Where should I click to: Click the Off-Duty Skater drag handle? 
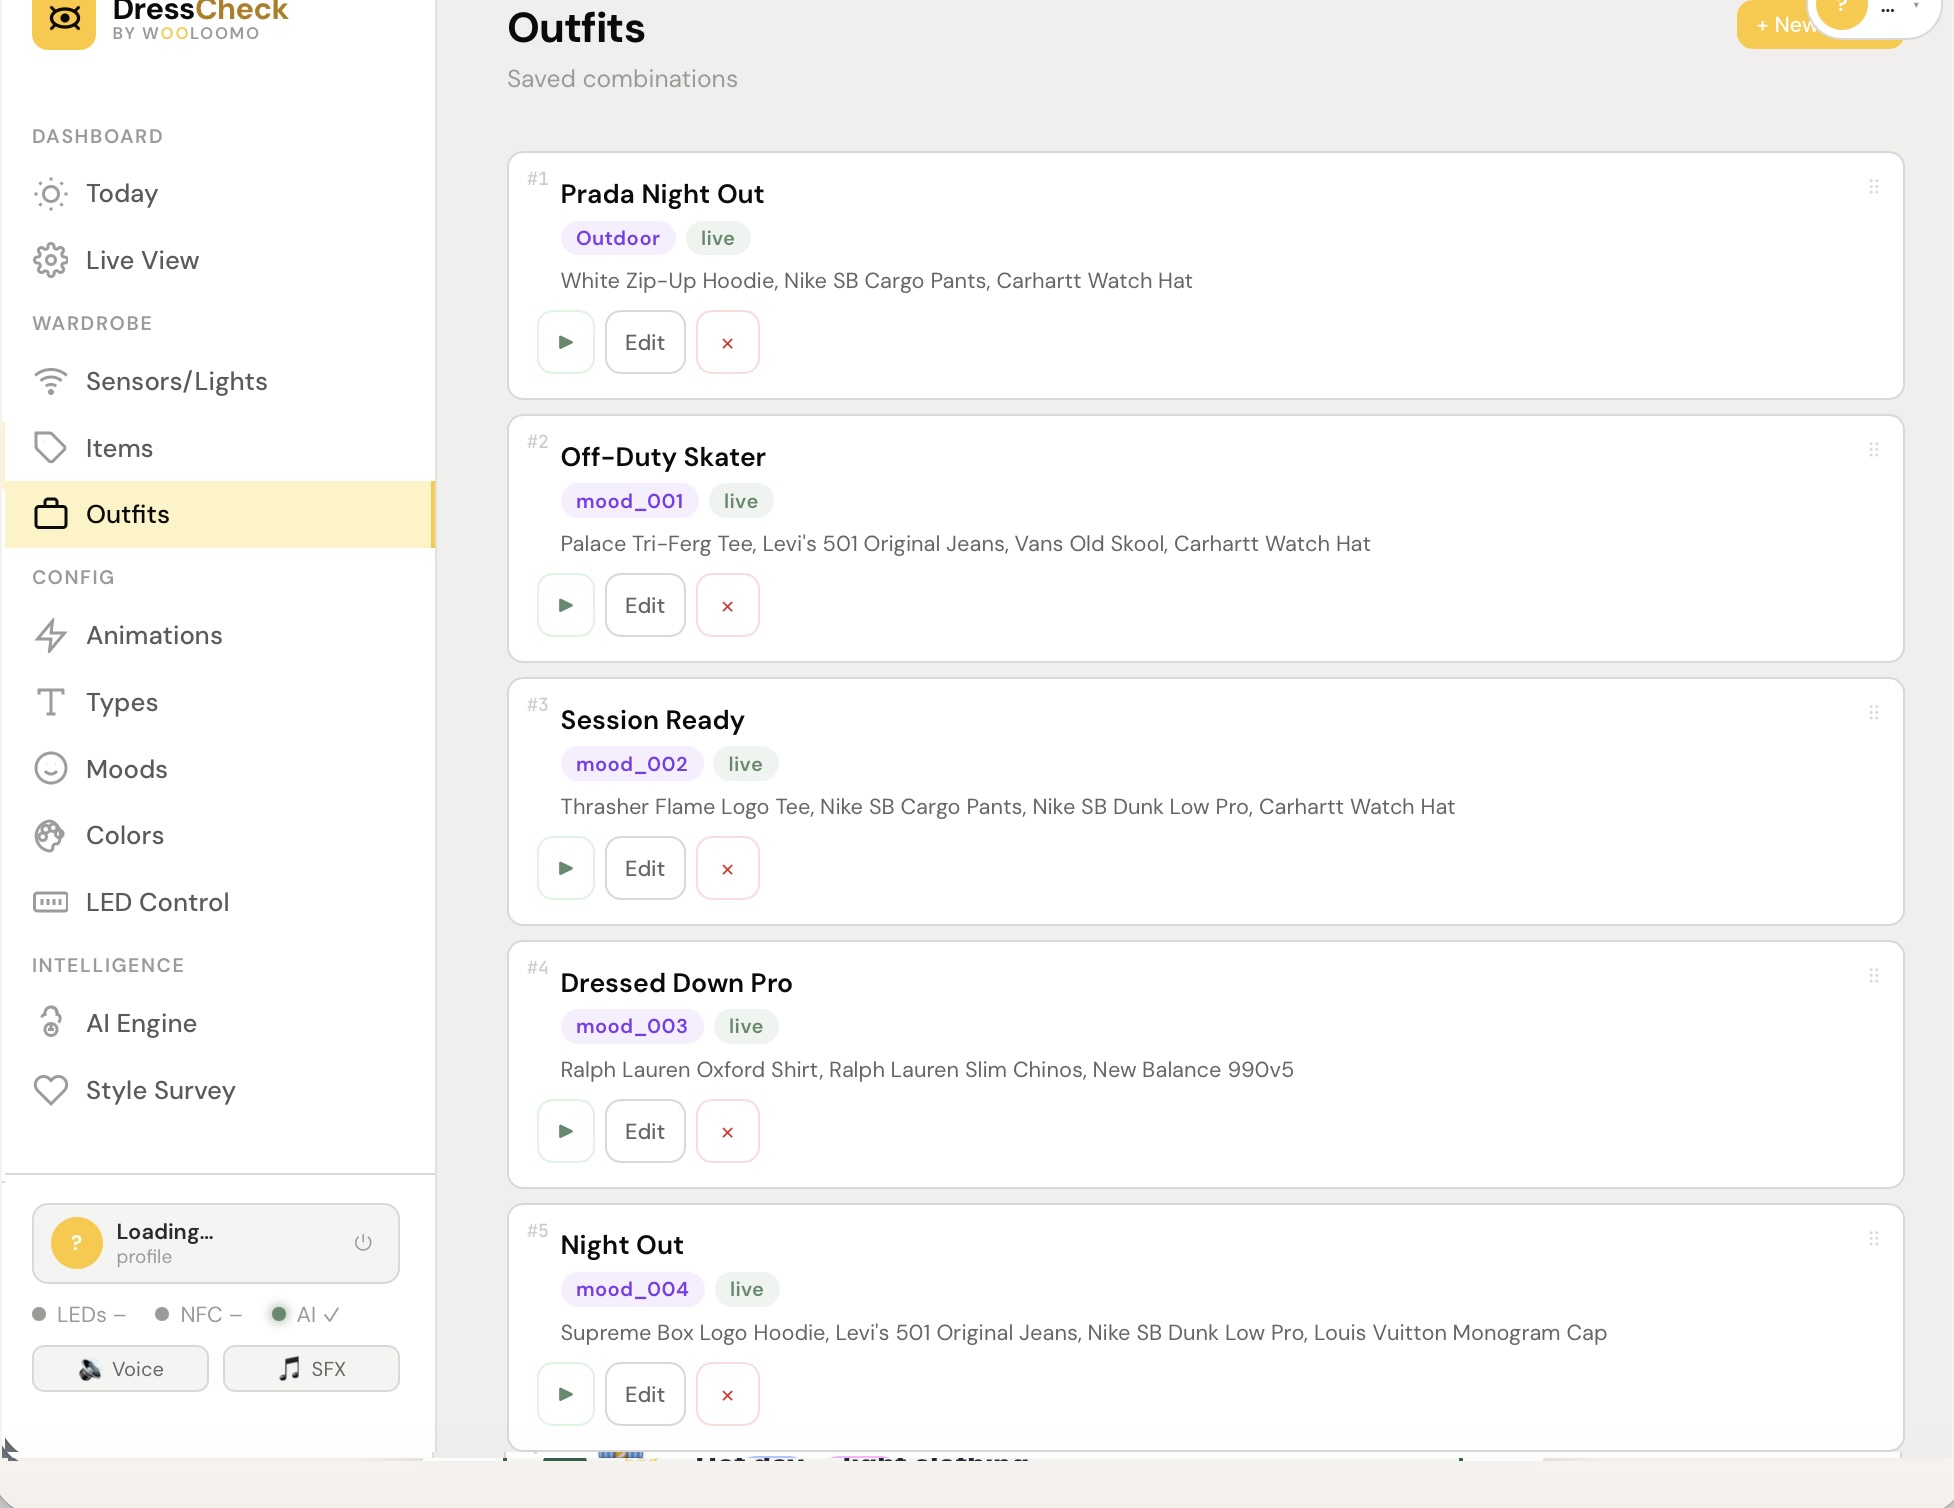(1874, 450)
